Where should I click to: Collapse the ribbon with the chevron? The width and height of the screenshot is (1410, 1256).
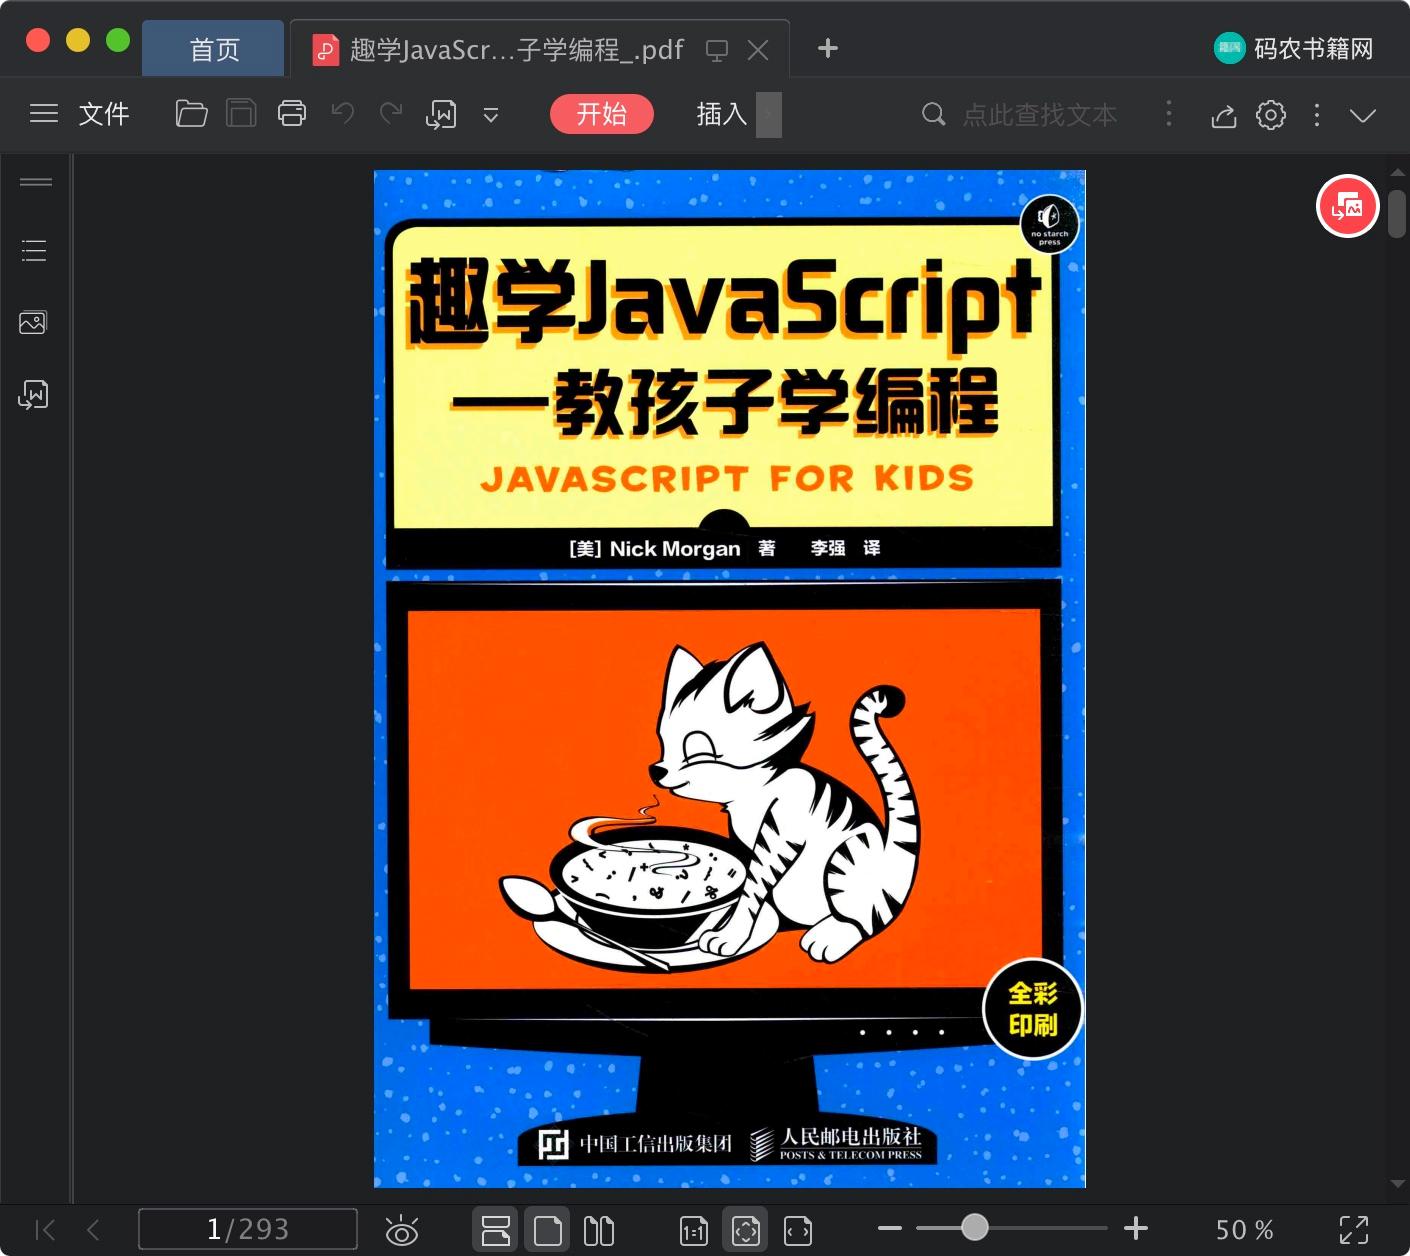tap(1363, 115)
